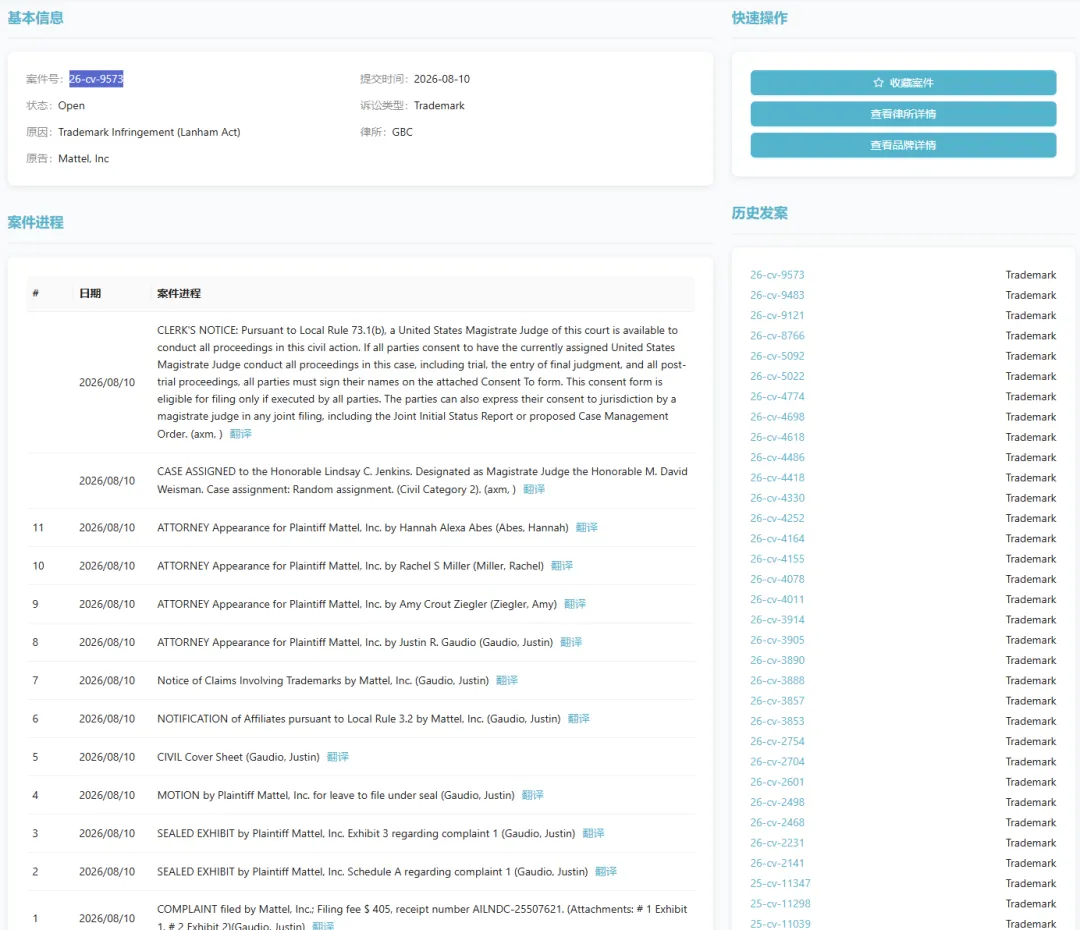Viewport: 1080px width, 930px height.
Task: Click the 快速操作 section heading
Action: click(760, 19)
